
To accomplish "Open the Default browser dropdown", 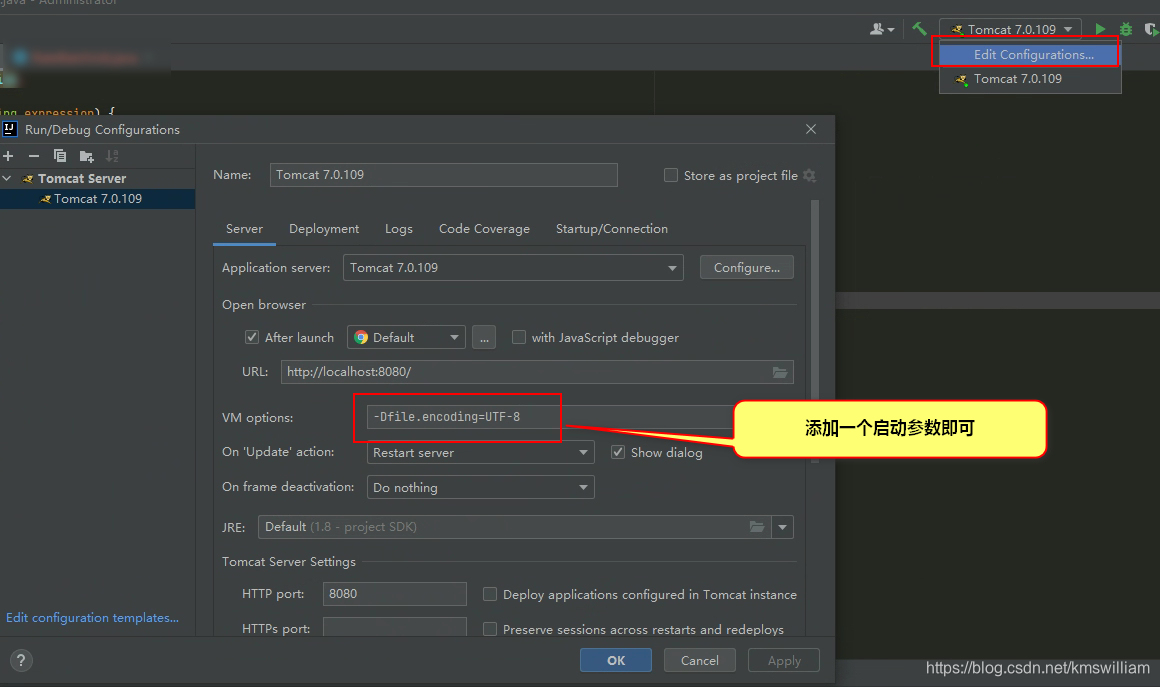I will [x=406, y=337].
